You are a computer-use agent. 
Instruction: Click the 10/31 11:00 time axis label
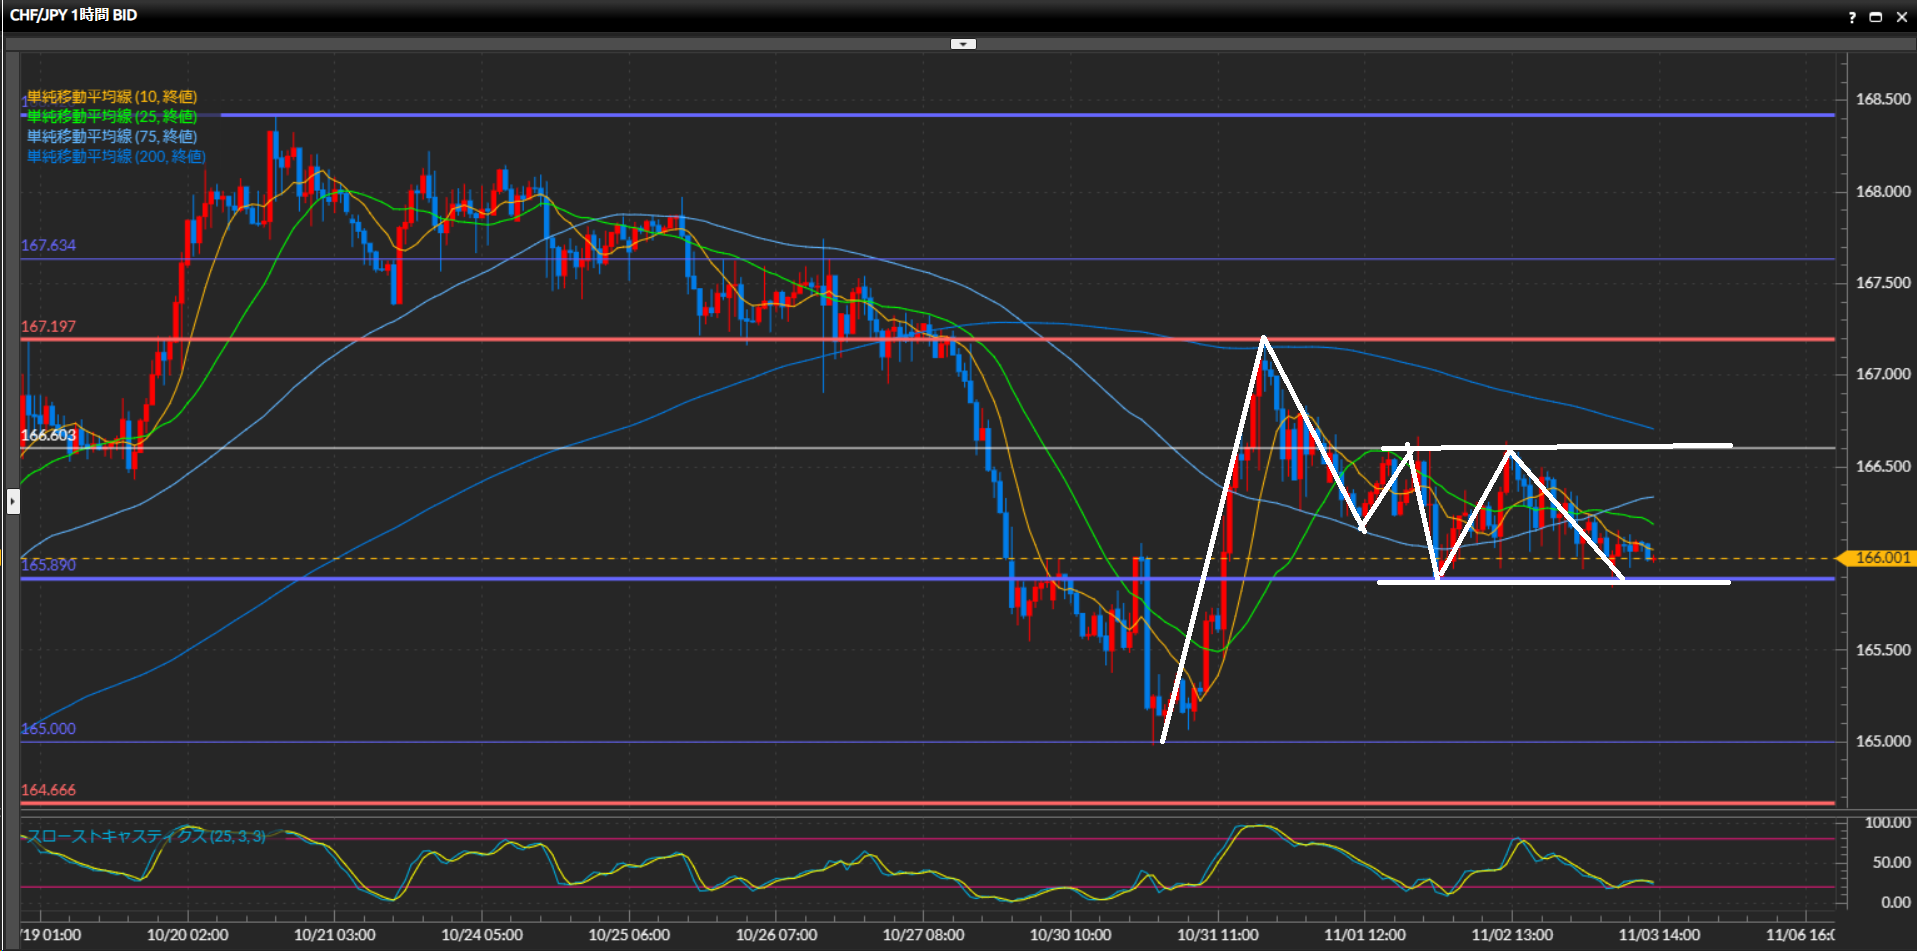point(1217,935)
